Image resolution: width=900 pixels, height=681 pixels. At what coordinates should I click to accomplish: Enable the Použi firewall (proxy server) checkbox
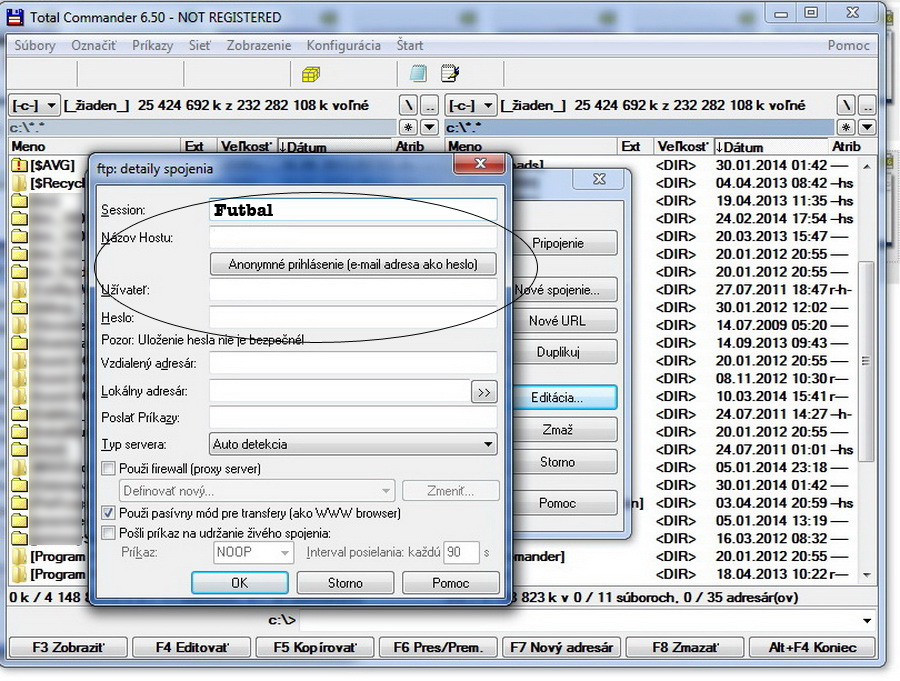pos(108,469)
